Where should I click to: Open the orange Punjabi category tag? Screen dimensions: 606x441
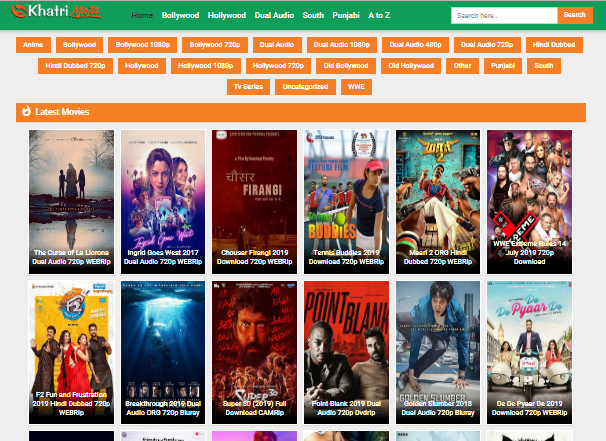pyautogui.click(x=503, y=66)
